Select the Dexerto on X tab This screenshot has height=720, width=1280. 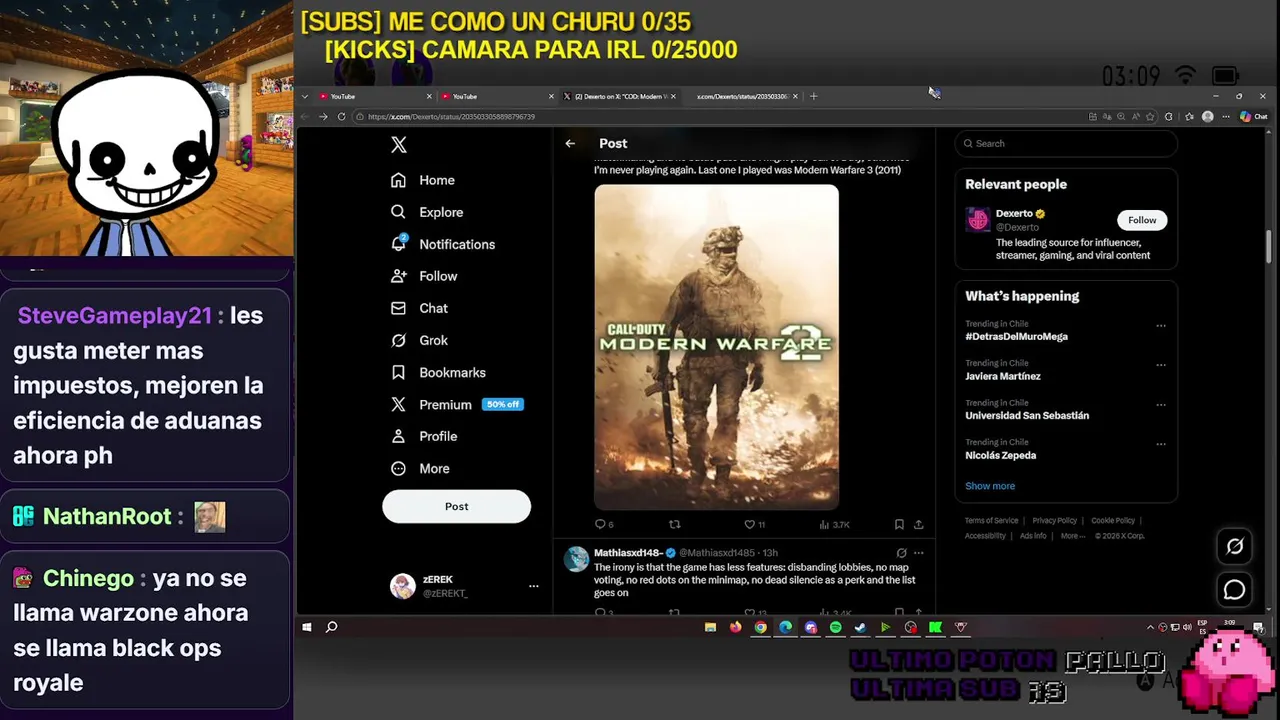[x=620, y=96]
